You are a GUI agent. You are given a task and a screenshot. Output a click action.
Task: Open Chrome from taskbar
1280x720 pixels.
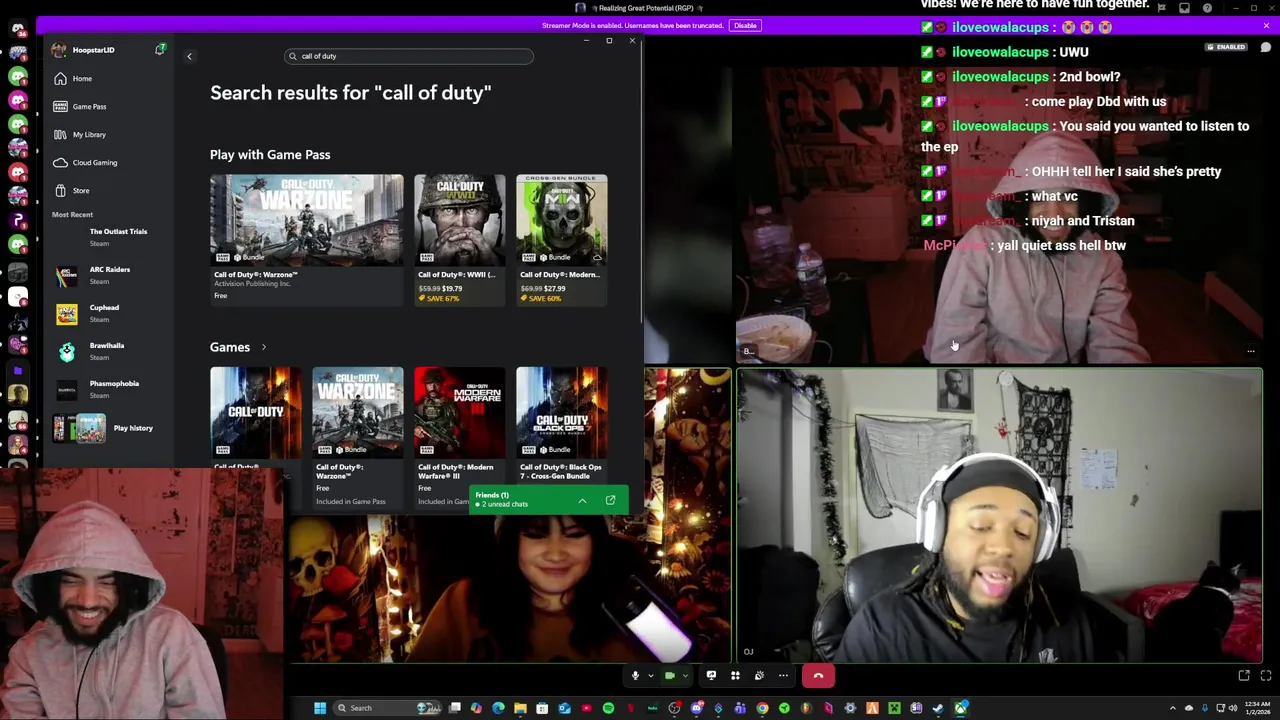[x=762, y=708]
